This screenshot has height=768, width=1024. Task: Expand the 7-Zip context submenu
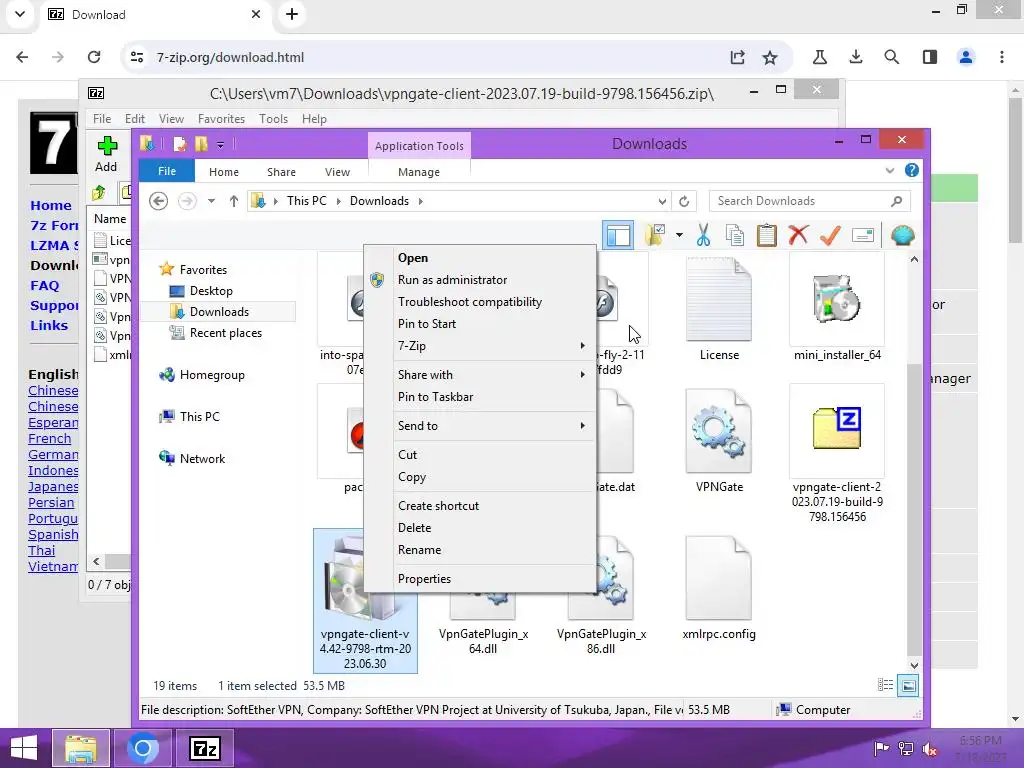(480, 345)
